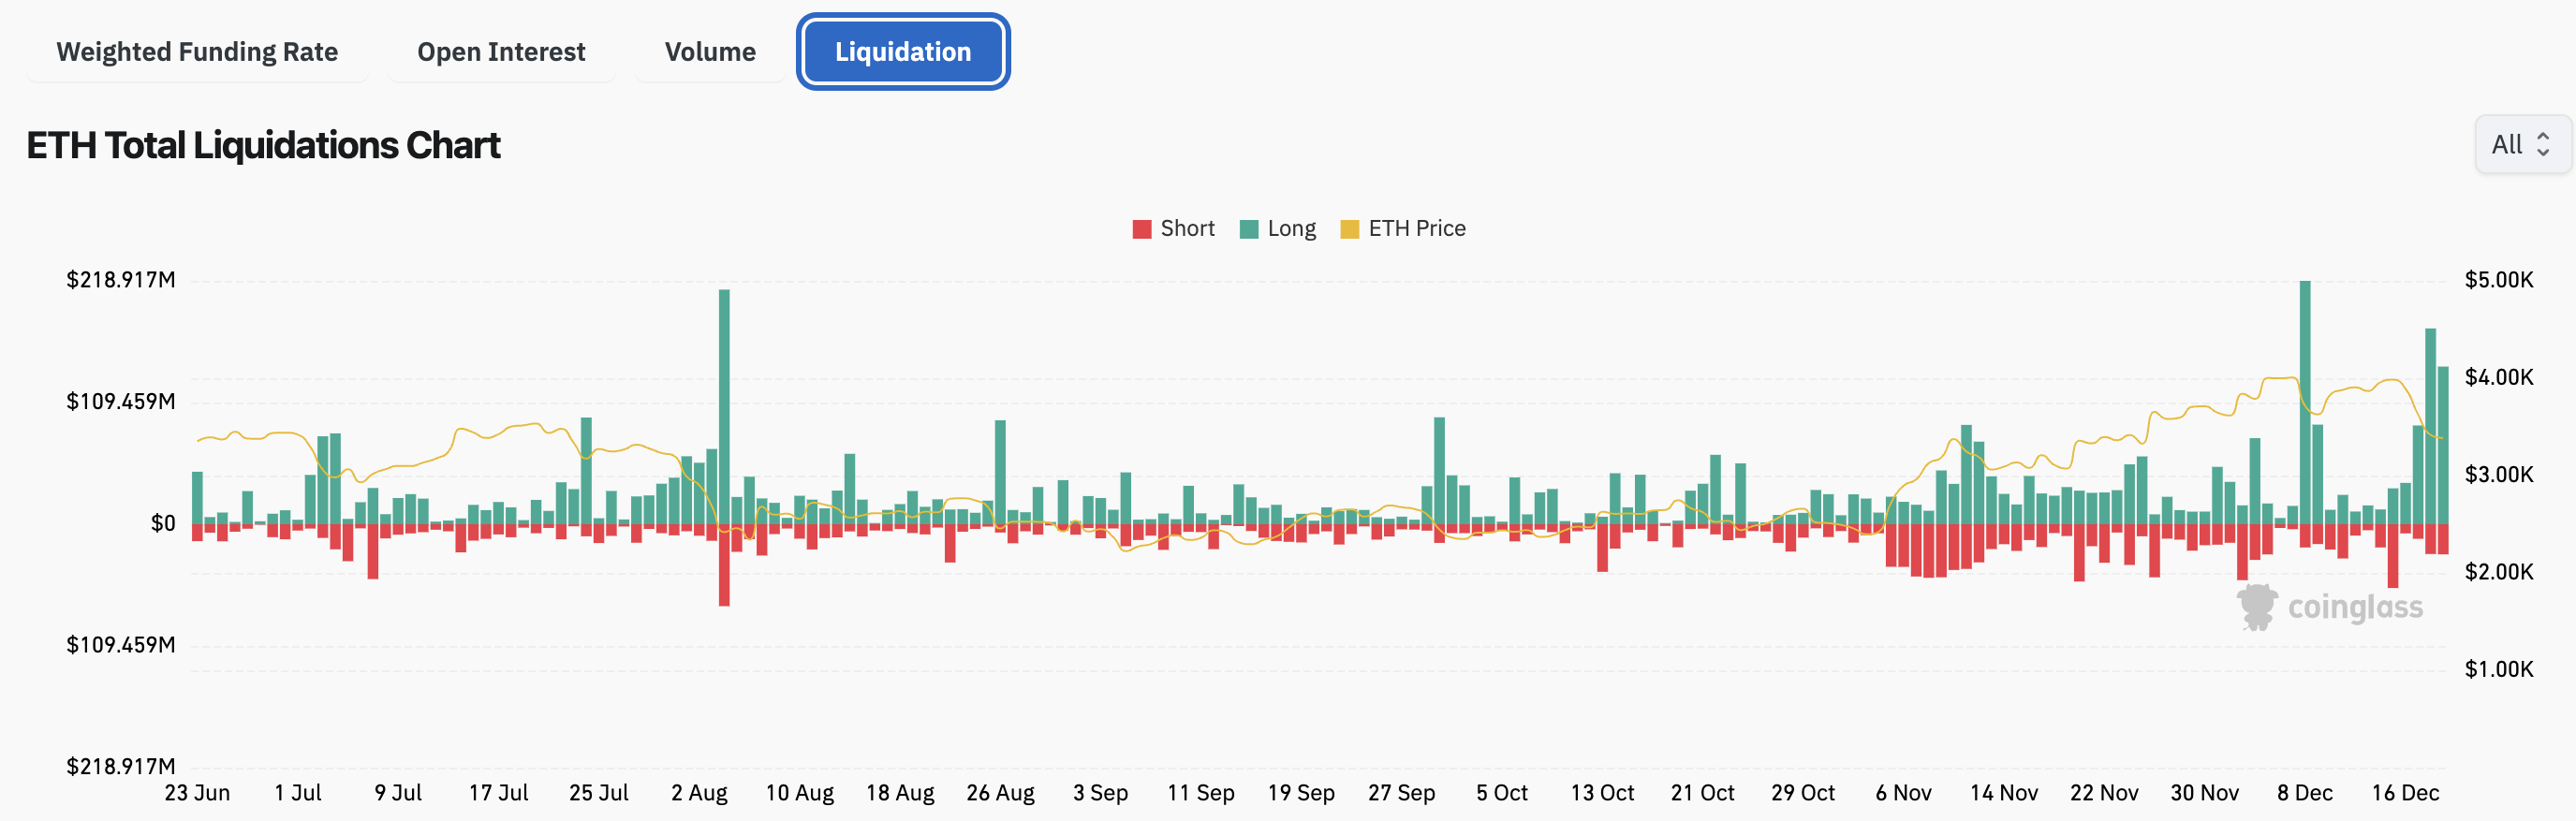Image resolution: width=2576 pixels, height=821 pixels.
Task: Toggle the Long series legend label
Action: (x=1291, y=229)
